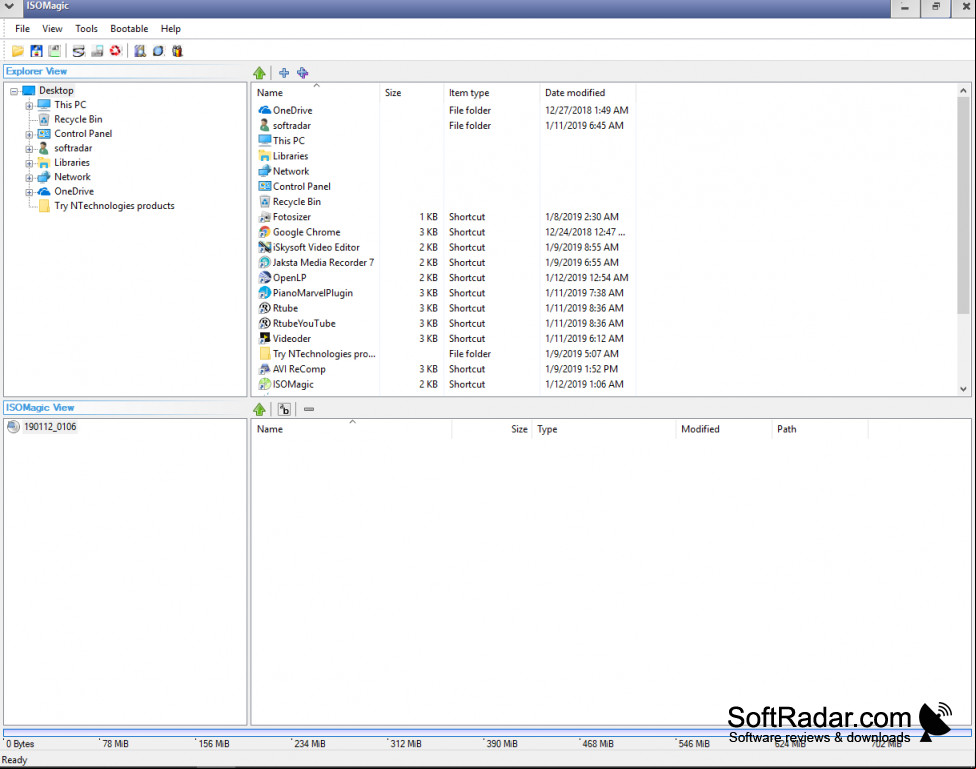Click the blue disc toolbar icon

[x=159, y=51]
